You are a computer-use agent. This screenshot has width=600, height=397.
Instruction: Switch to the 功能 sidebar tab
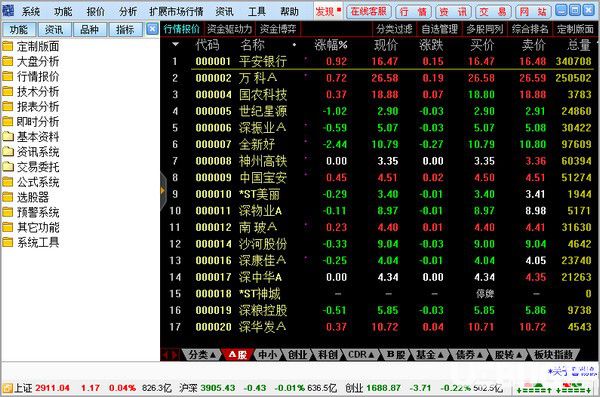click(19, 29)
